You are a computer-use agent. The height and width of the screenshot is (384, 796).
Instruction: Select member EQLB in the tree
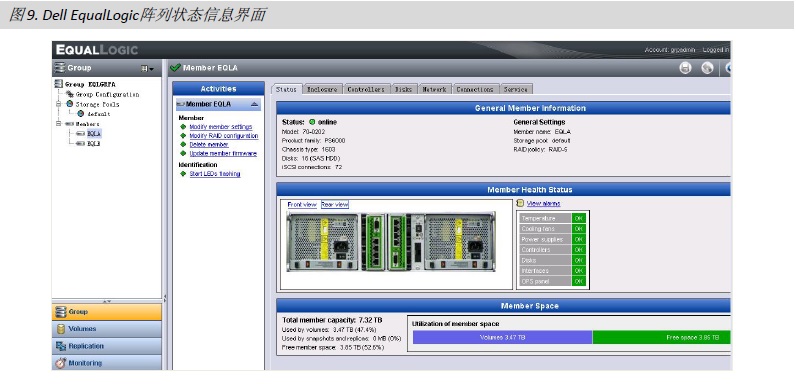94,144
